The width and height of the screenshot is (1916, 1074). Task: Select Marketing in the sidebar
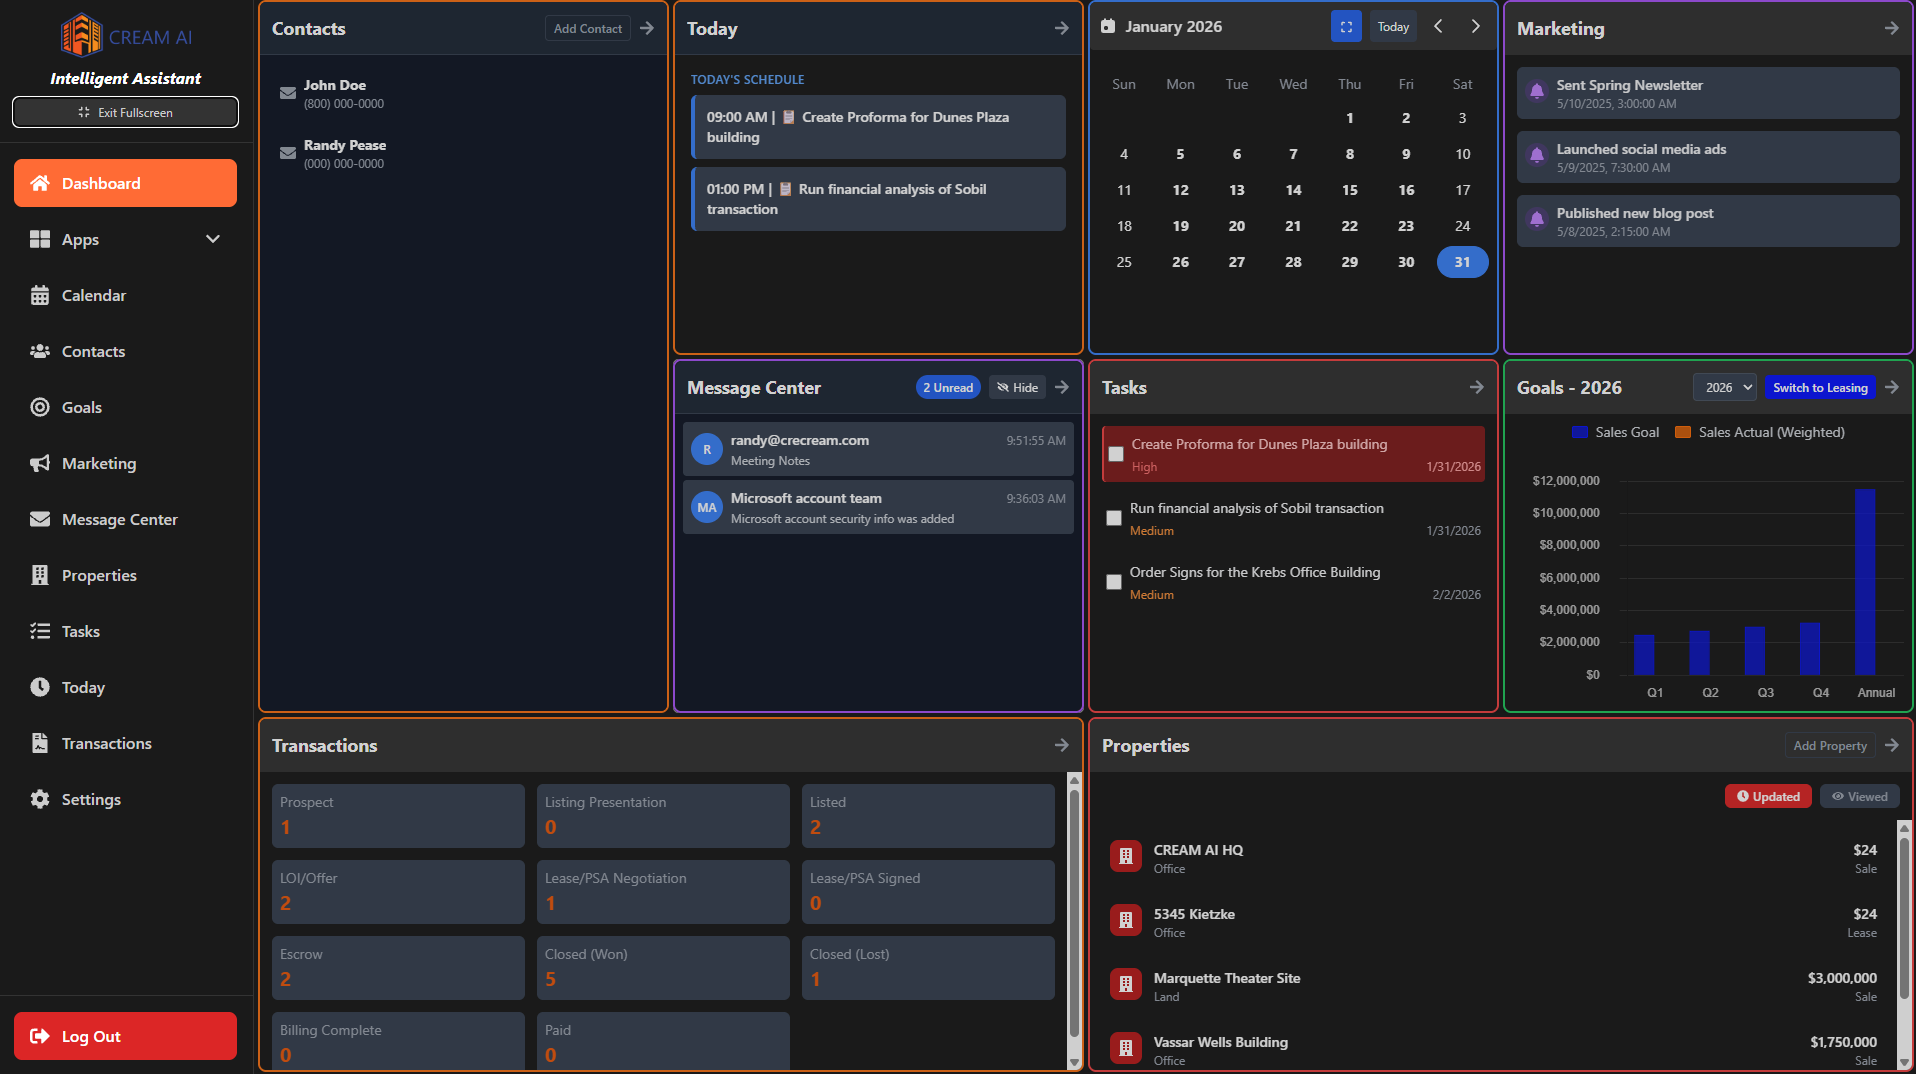coord(99,463)
